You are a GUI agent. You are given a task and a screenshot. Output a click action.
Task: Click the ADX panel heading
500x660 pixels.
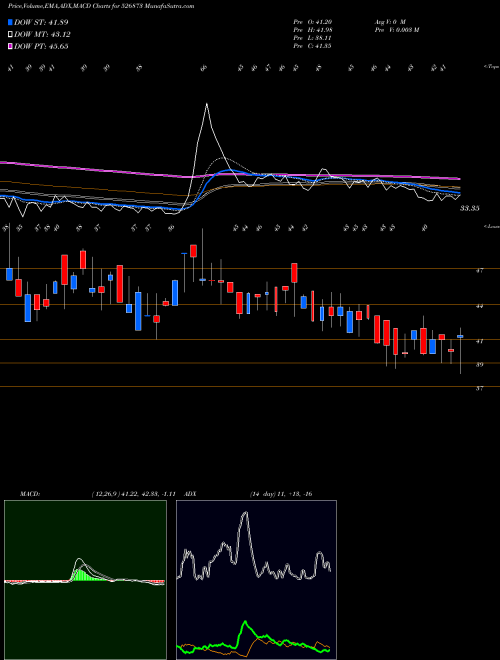[190, 494]
